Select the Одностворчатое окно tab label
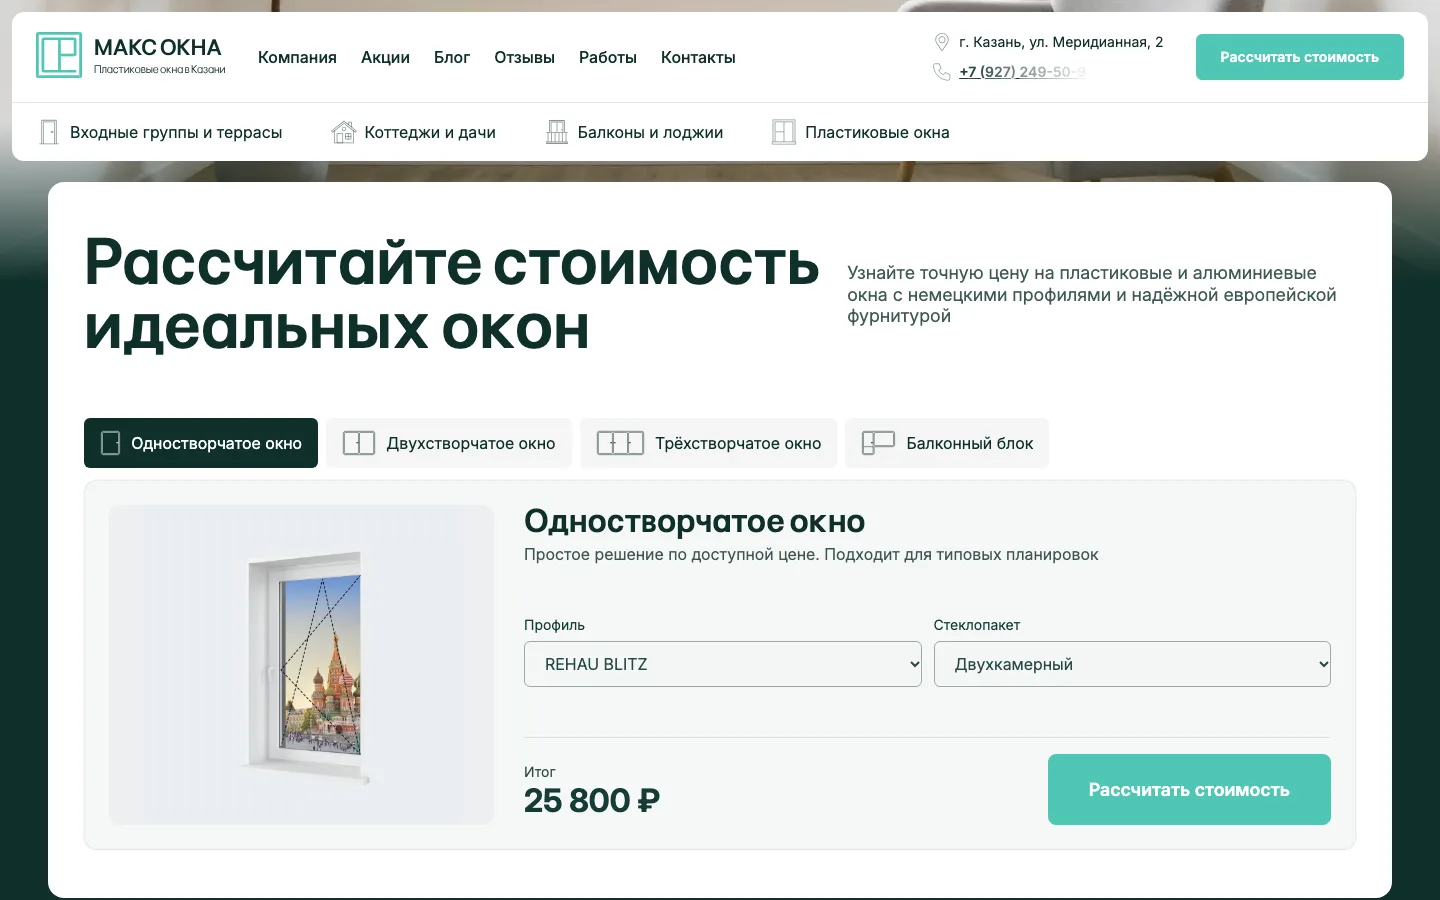The height and width of the screenshot is (900, 1440). [x=216, y=443]
